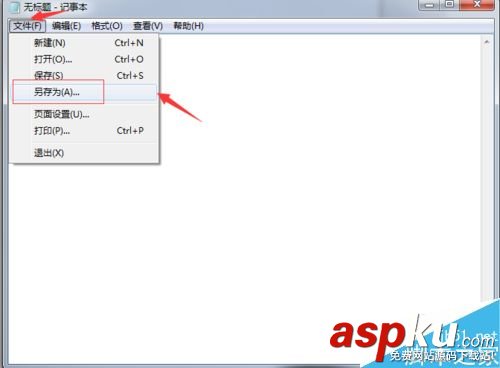Choose 打印(P)... menu entry
The image size is (500, 368).
pyautogui.click(x=85, y=131)
